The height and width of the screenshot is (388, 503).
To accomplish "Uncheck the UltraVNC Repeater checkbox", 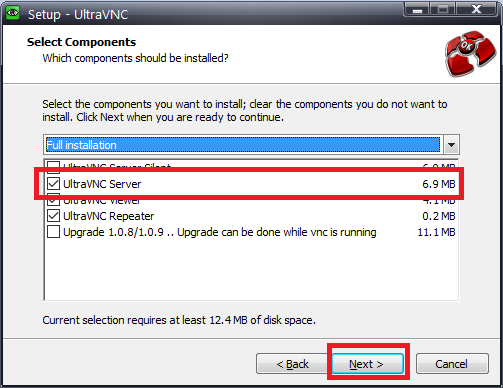I will 53,216.
